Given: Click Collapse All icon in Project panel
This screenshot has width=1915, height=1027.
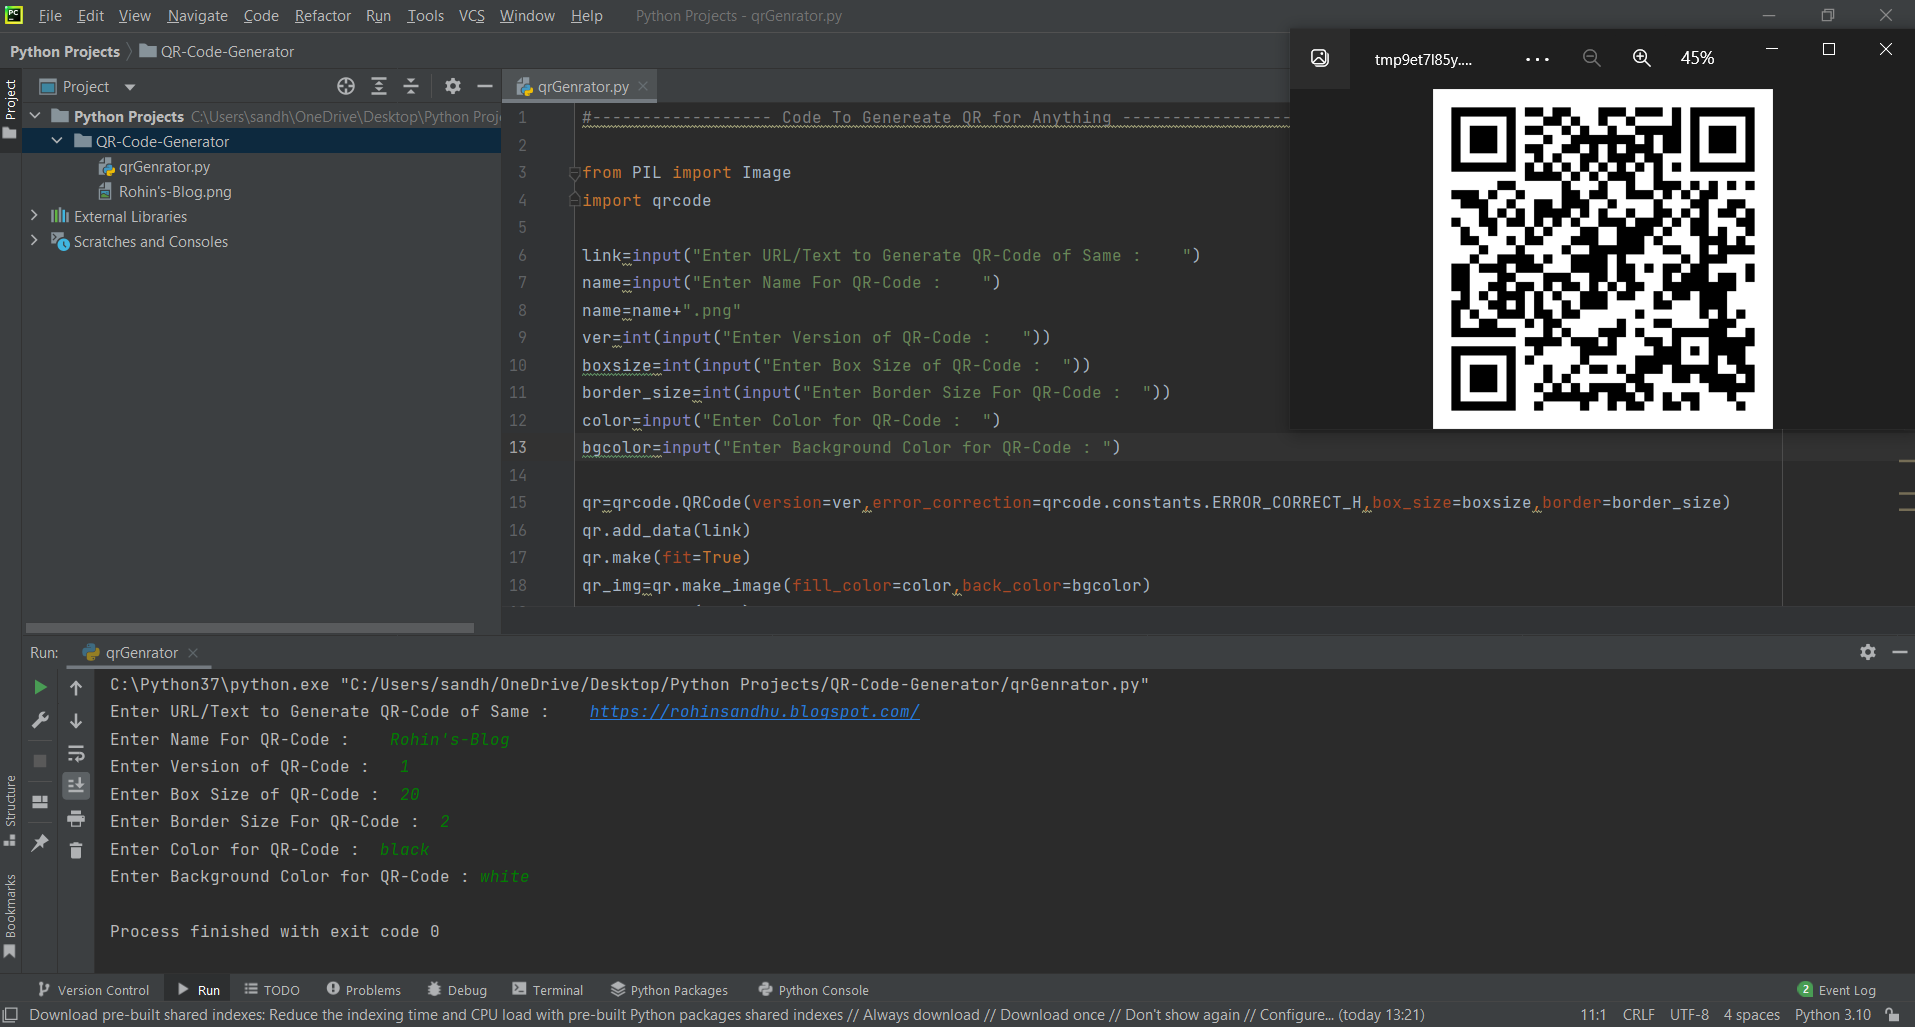Looking at the screenshot, I should [x=411, y=86].
